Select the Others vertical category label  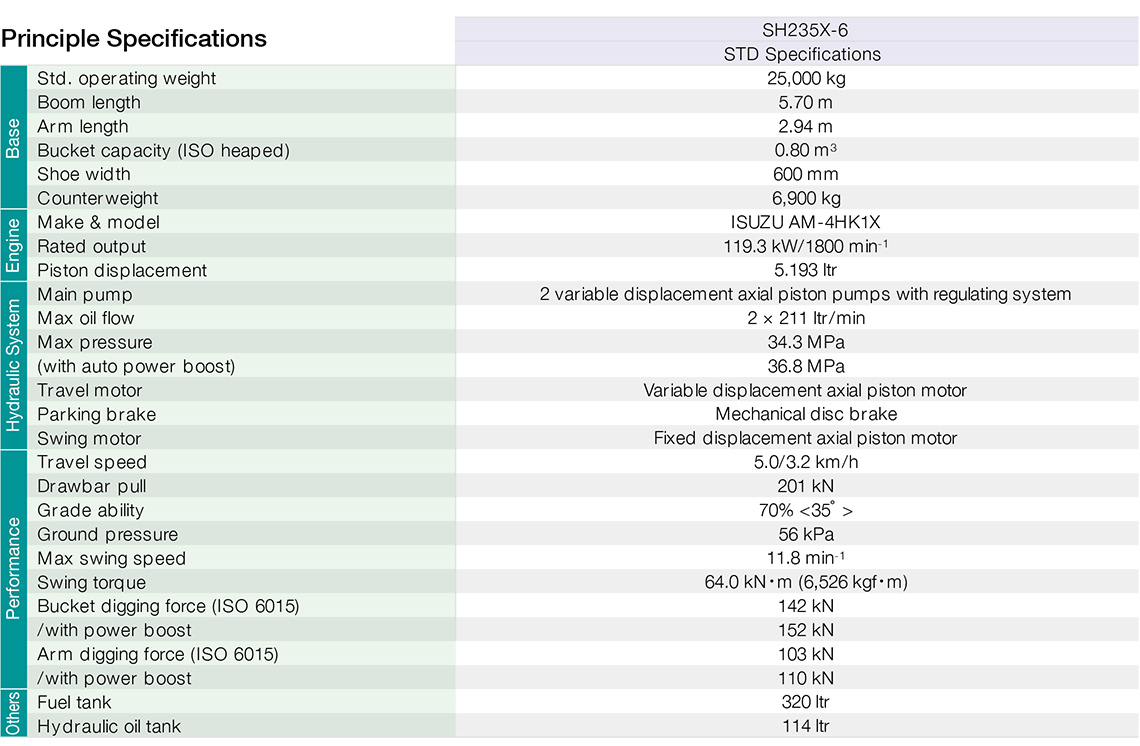click(14, 714)
